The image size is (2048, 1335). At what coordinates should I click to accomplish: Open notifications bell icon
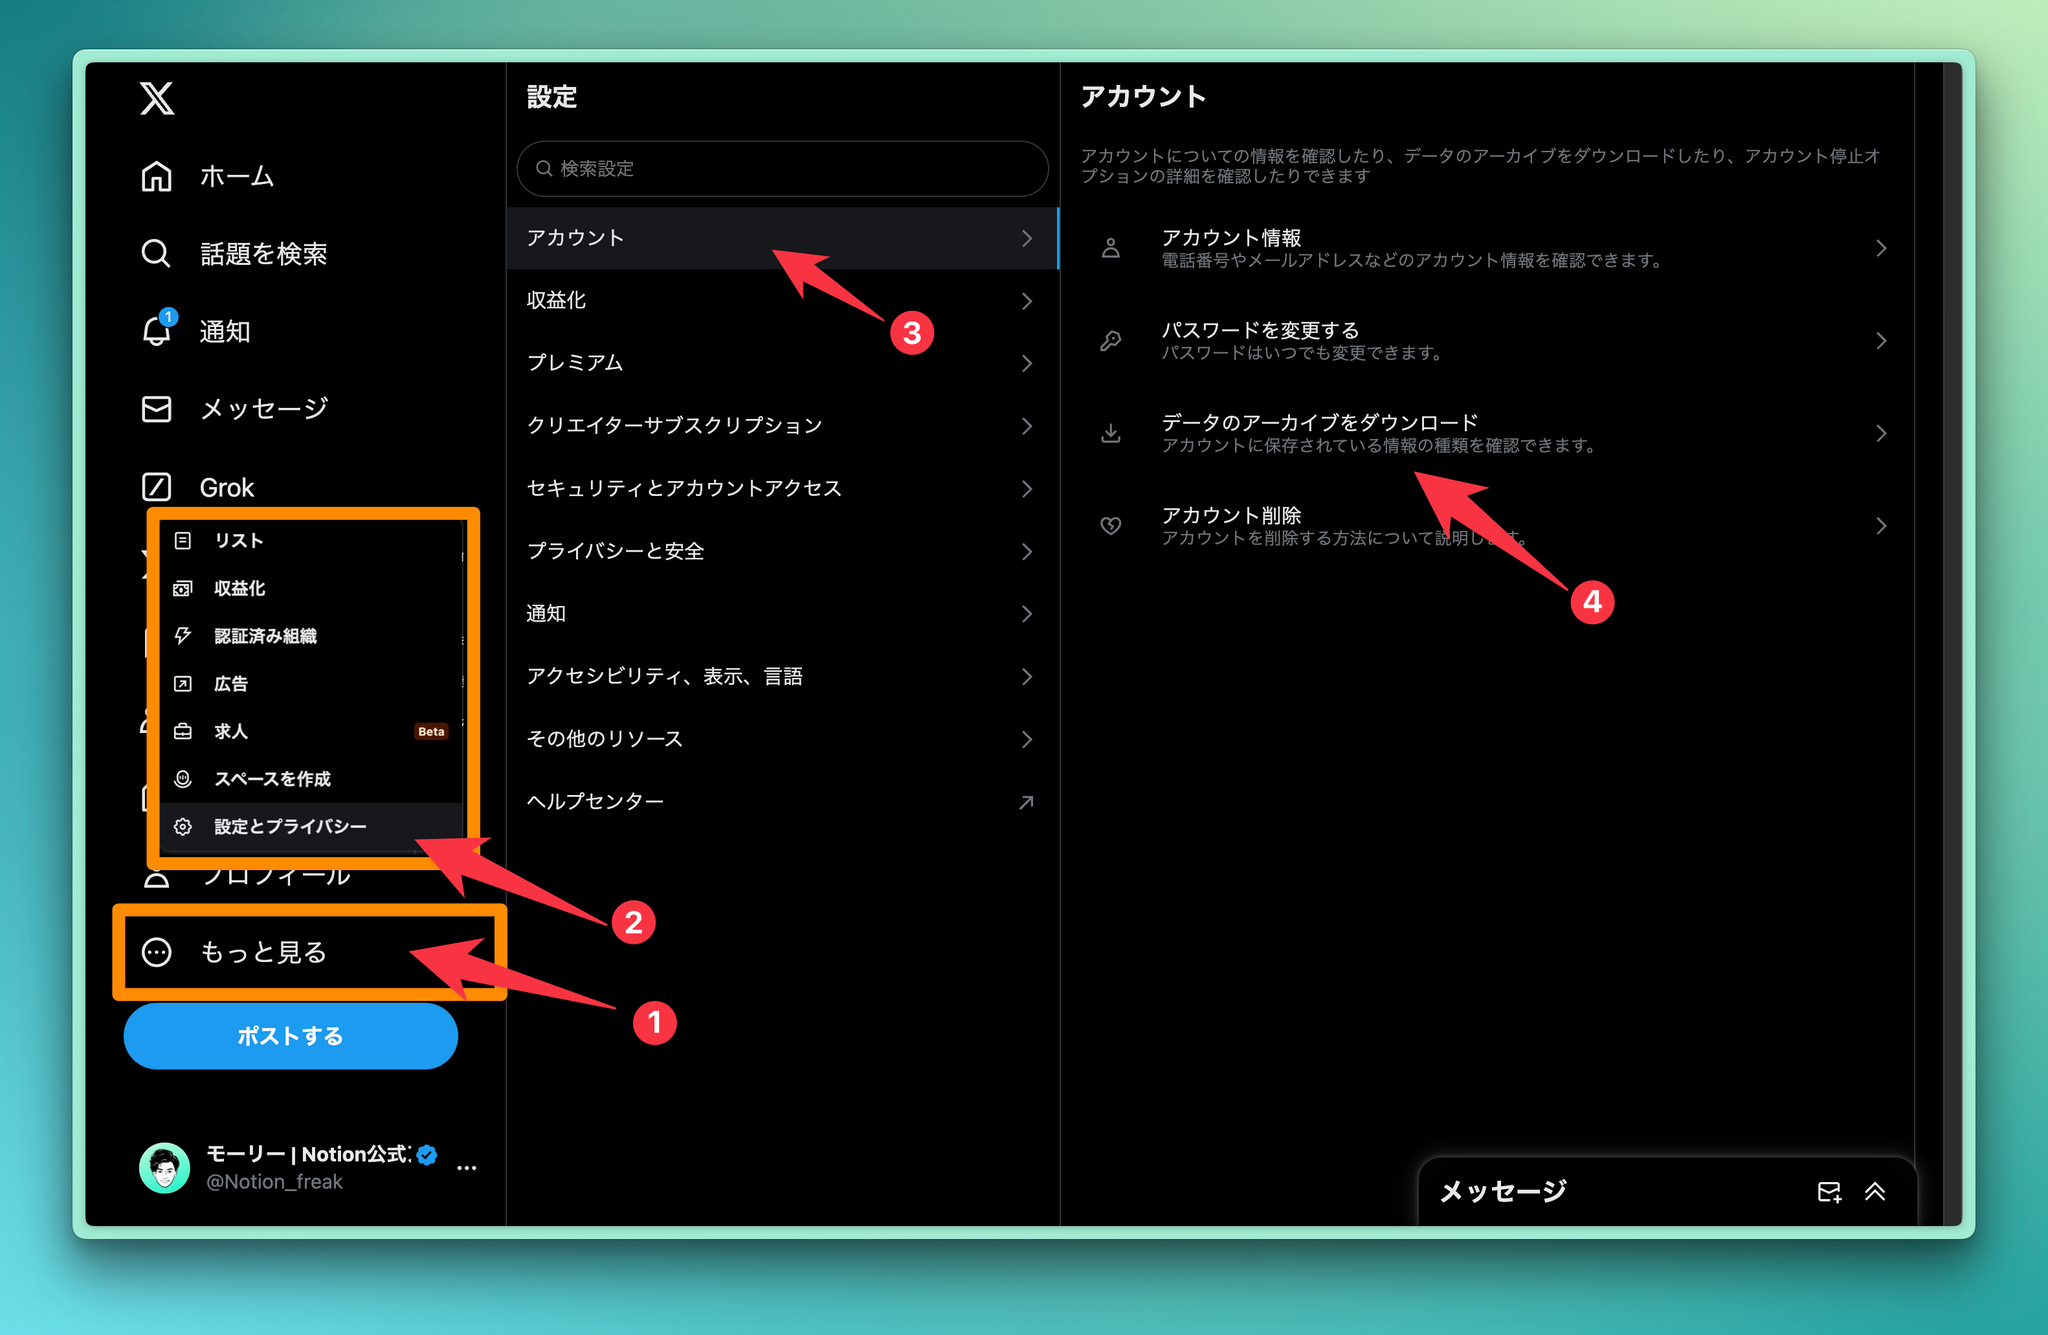156,331
